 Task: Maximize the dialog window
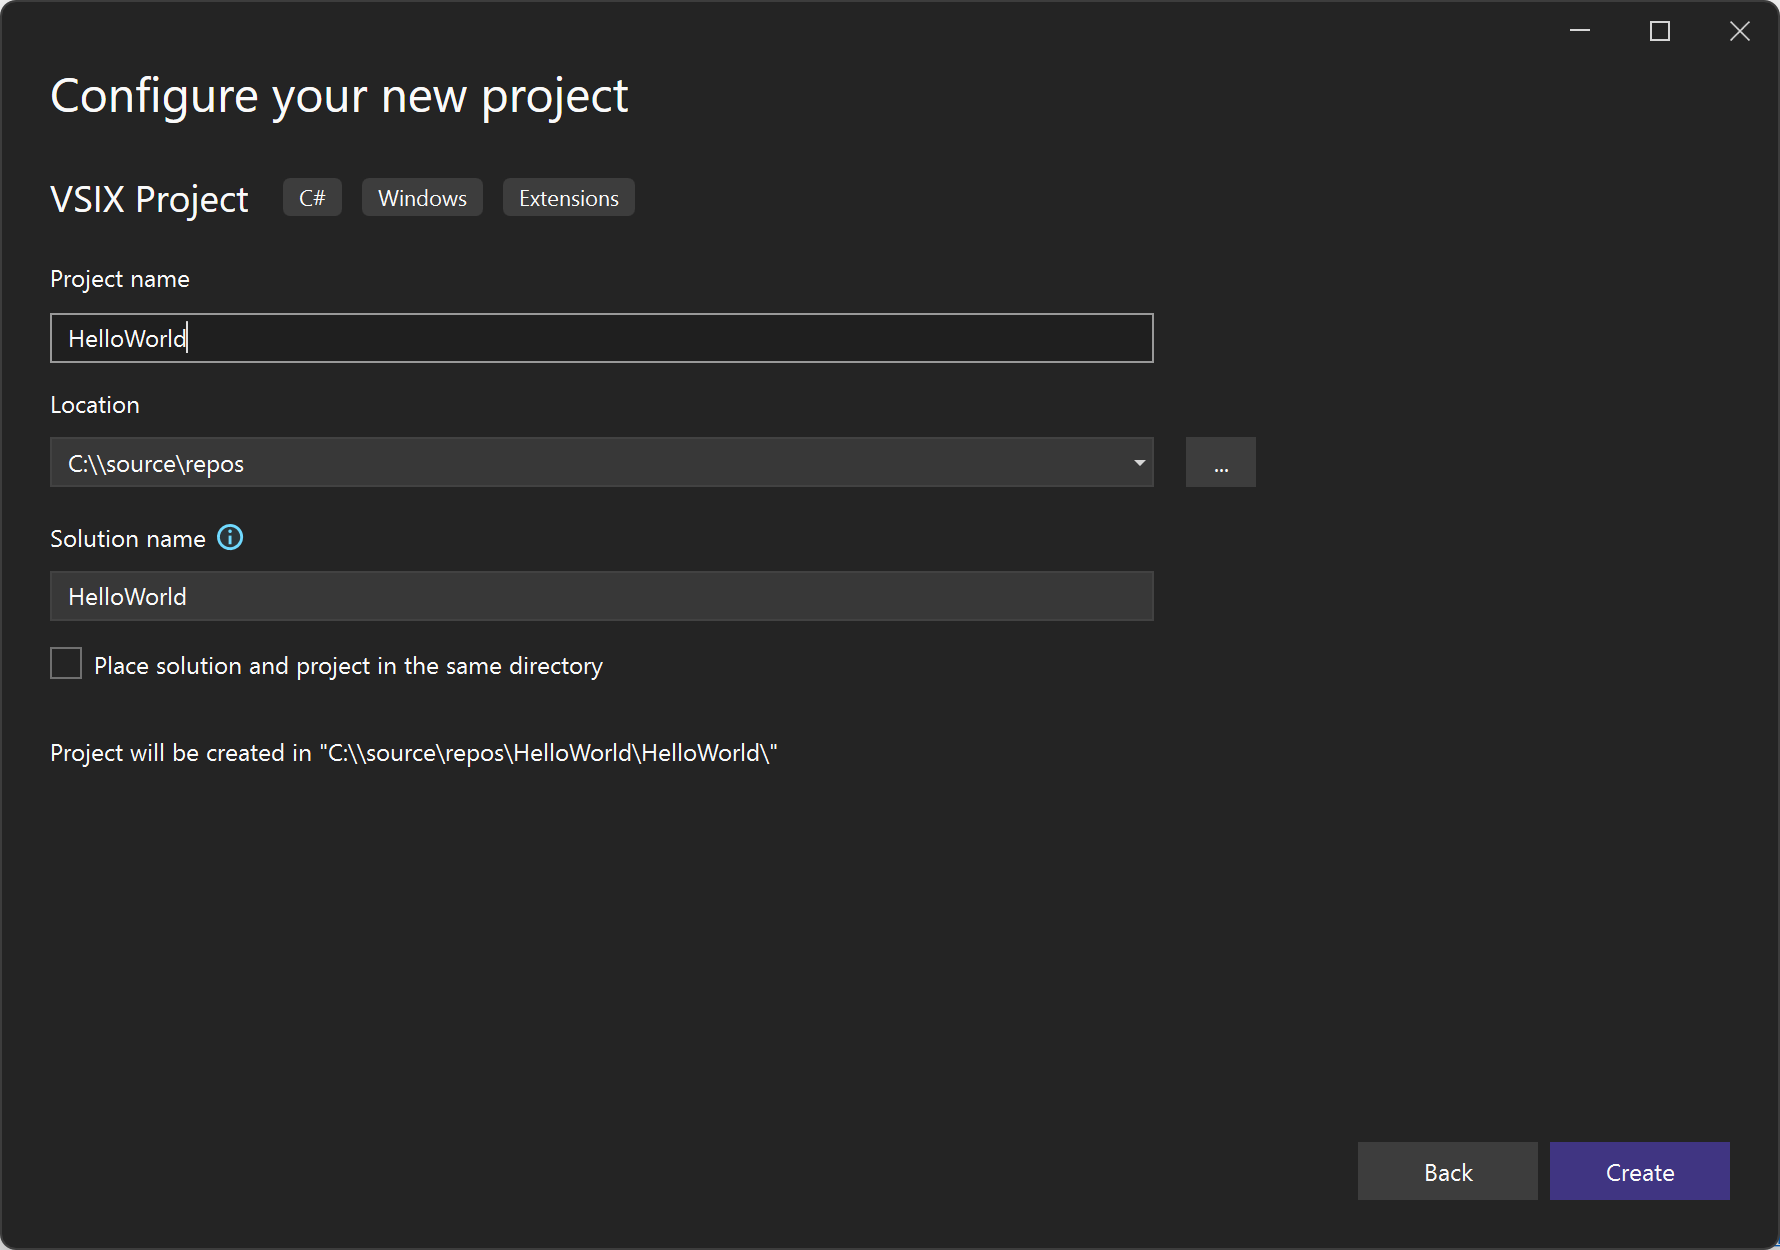click(1660, 31)
